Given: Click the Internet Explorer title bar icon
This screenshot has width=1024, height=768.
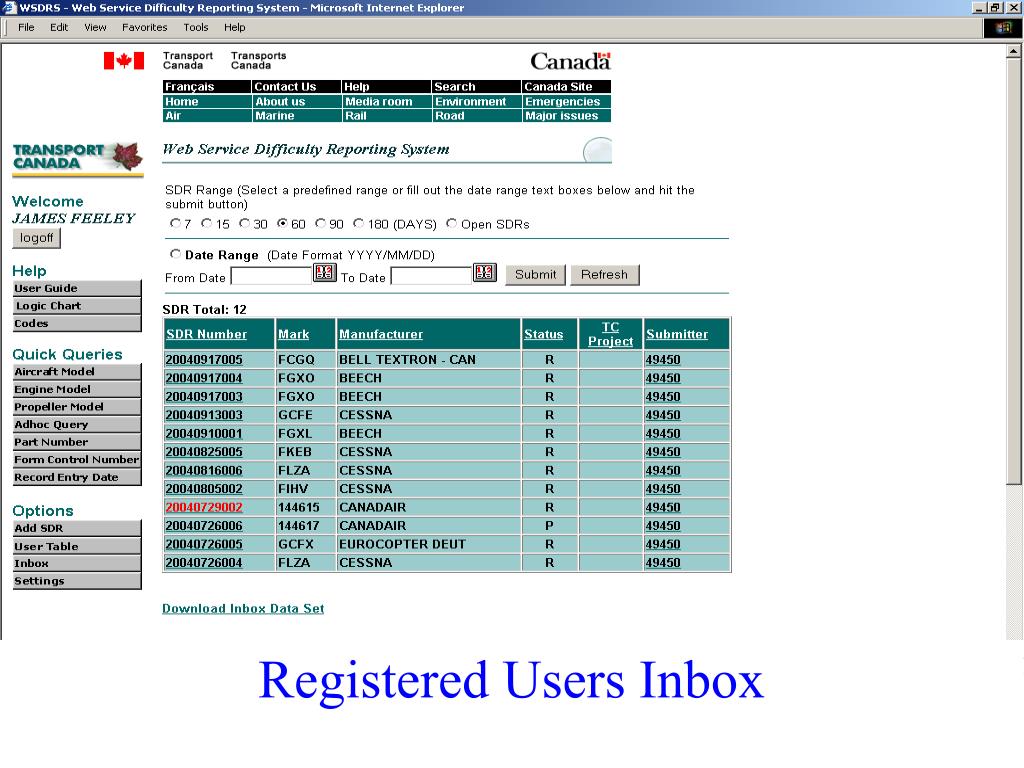Looking at the screenshot, I should pyautogui.click(x=10, y=8).
